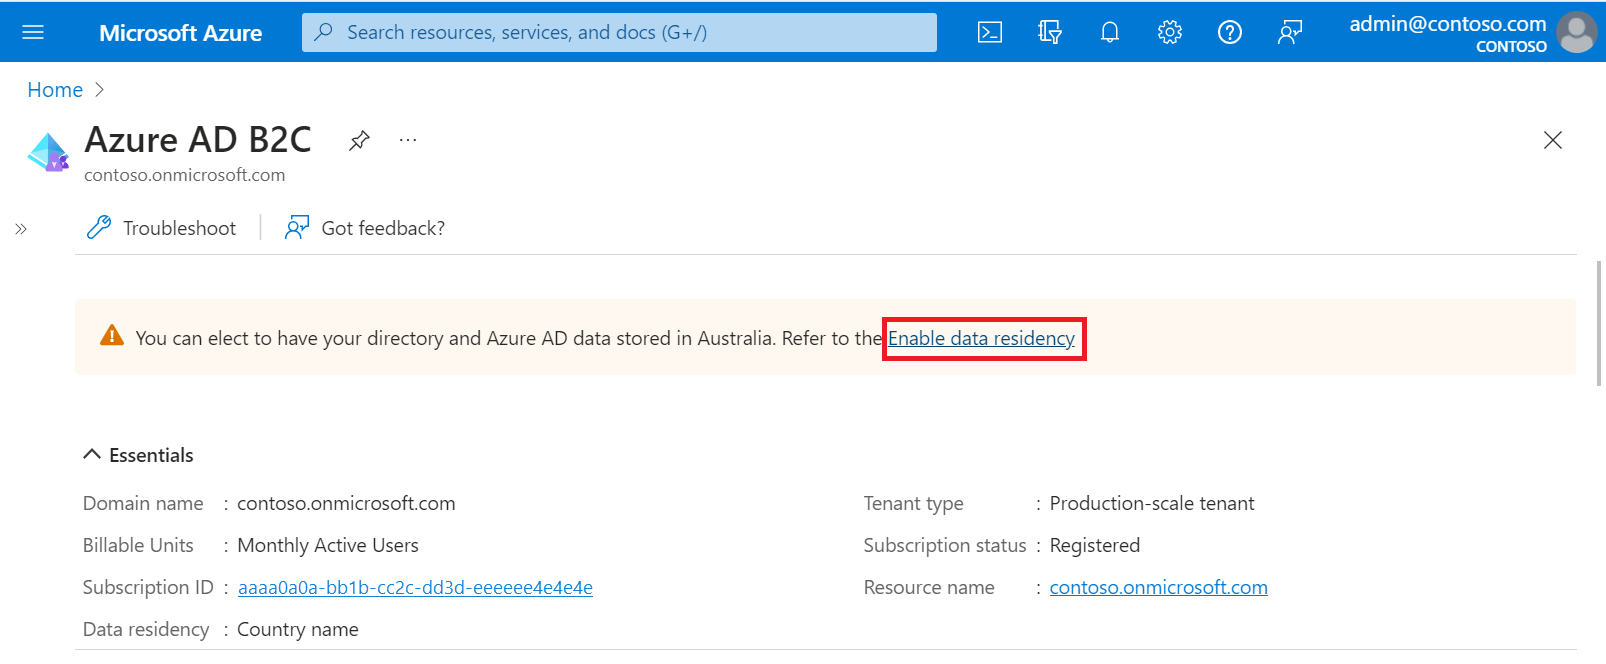Click Got feedback? in the command bar

[x=365, y=228]
